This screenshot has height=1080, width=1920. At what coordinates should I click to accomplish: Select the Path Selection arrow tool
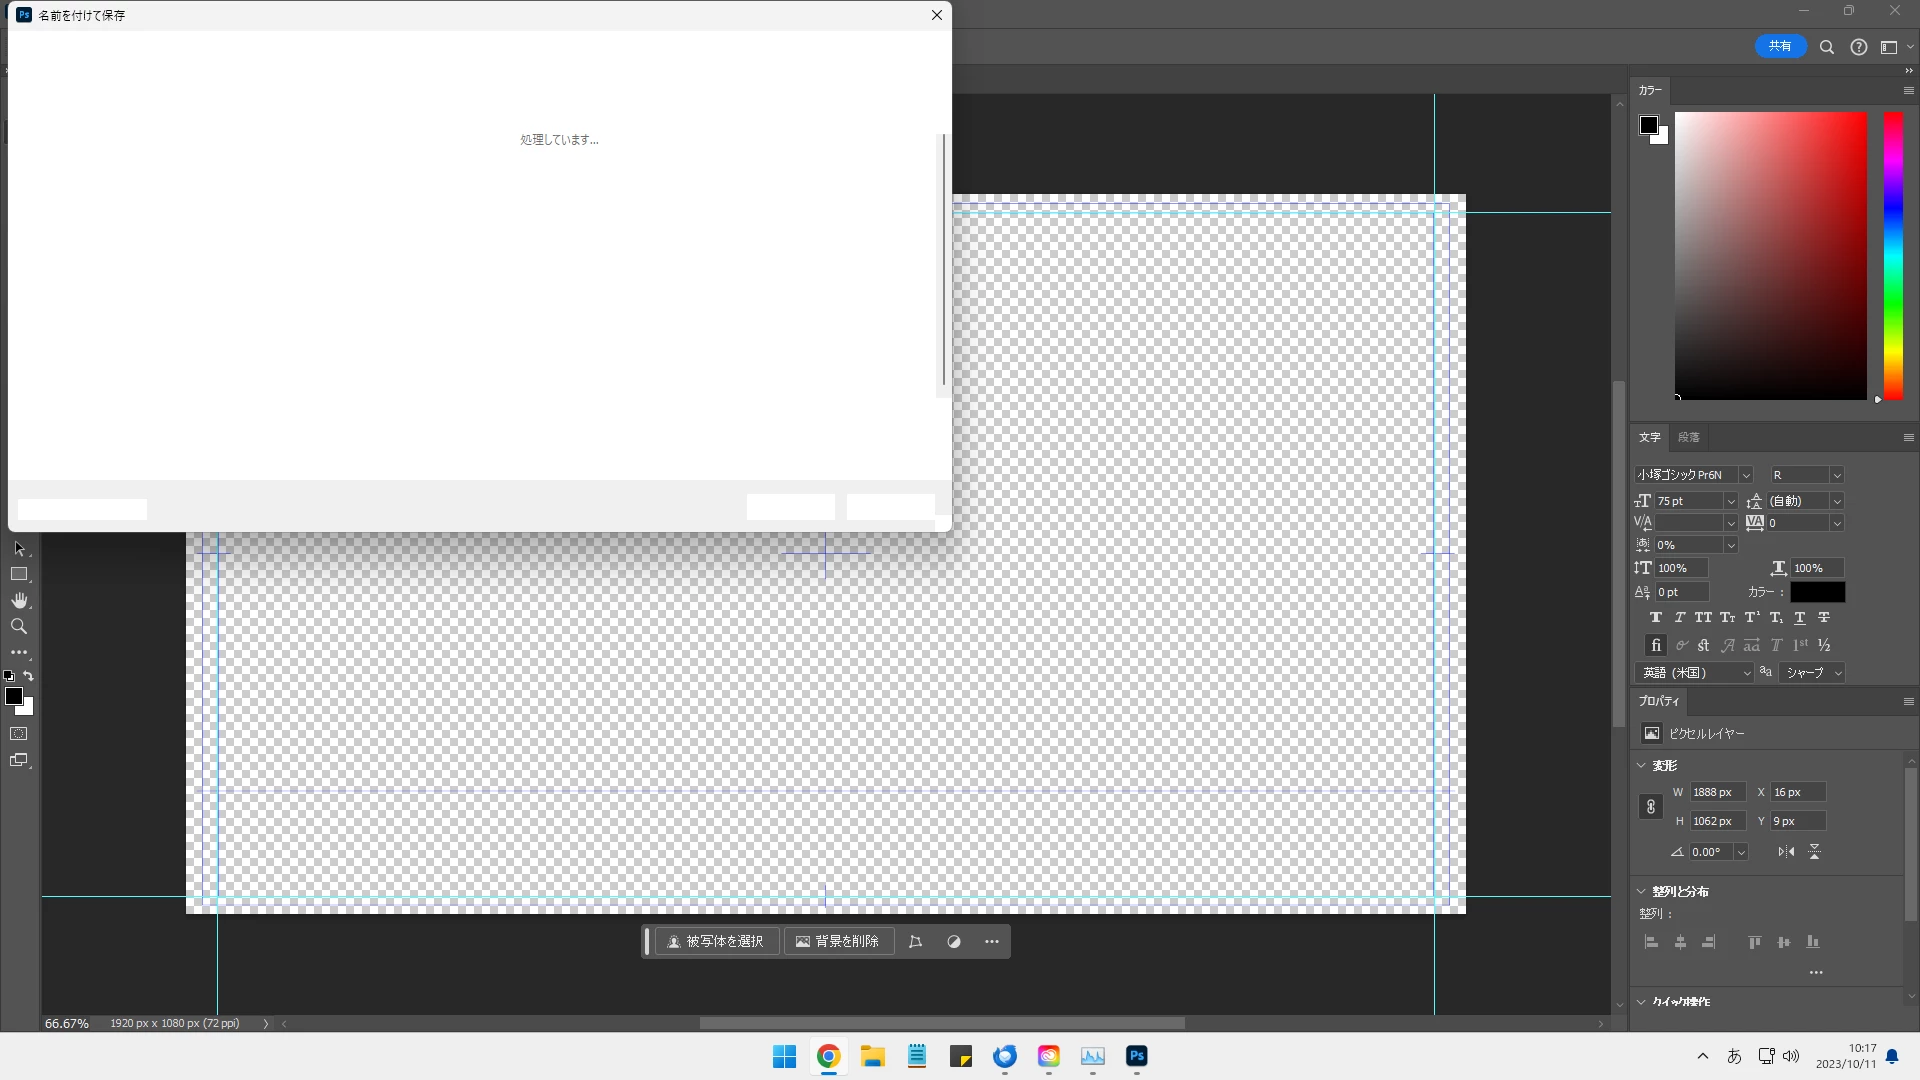click(19, 548)
